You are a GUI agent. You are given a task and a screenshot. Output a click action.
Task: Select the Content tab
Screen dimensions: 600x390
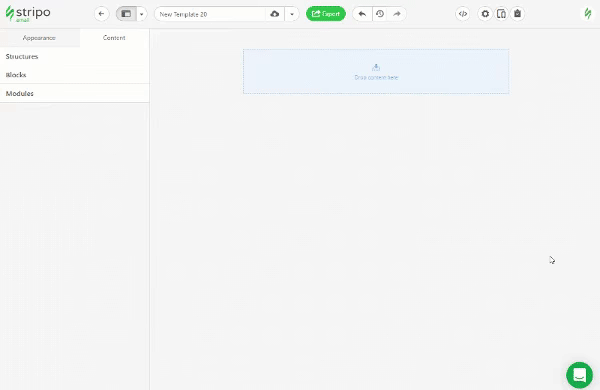pos(114,38)
